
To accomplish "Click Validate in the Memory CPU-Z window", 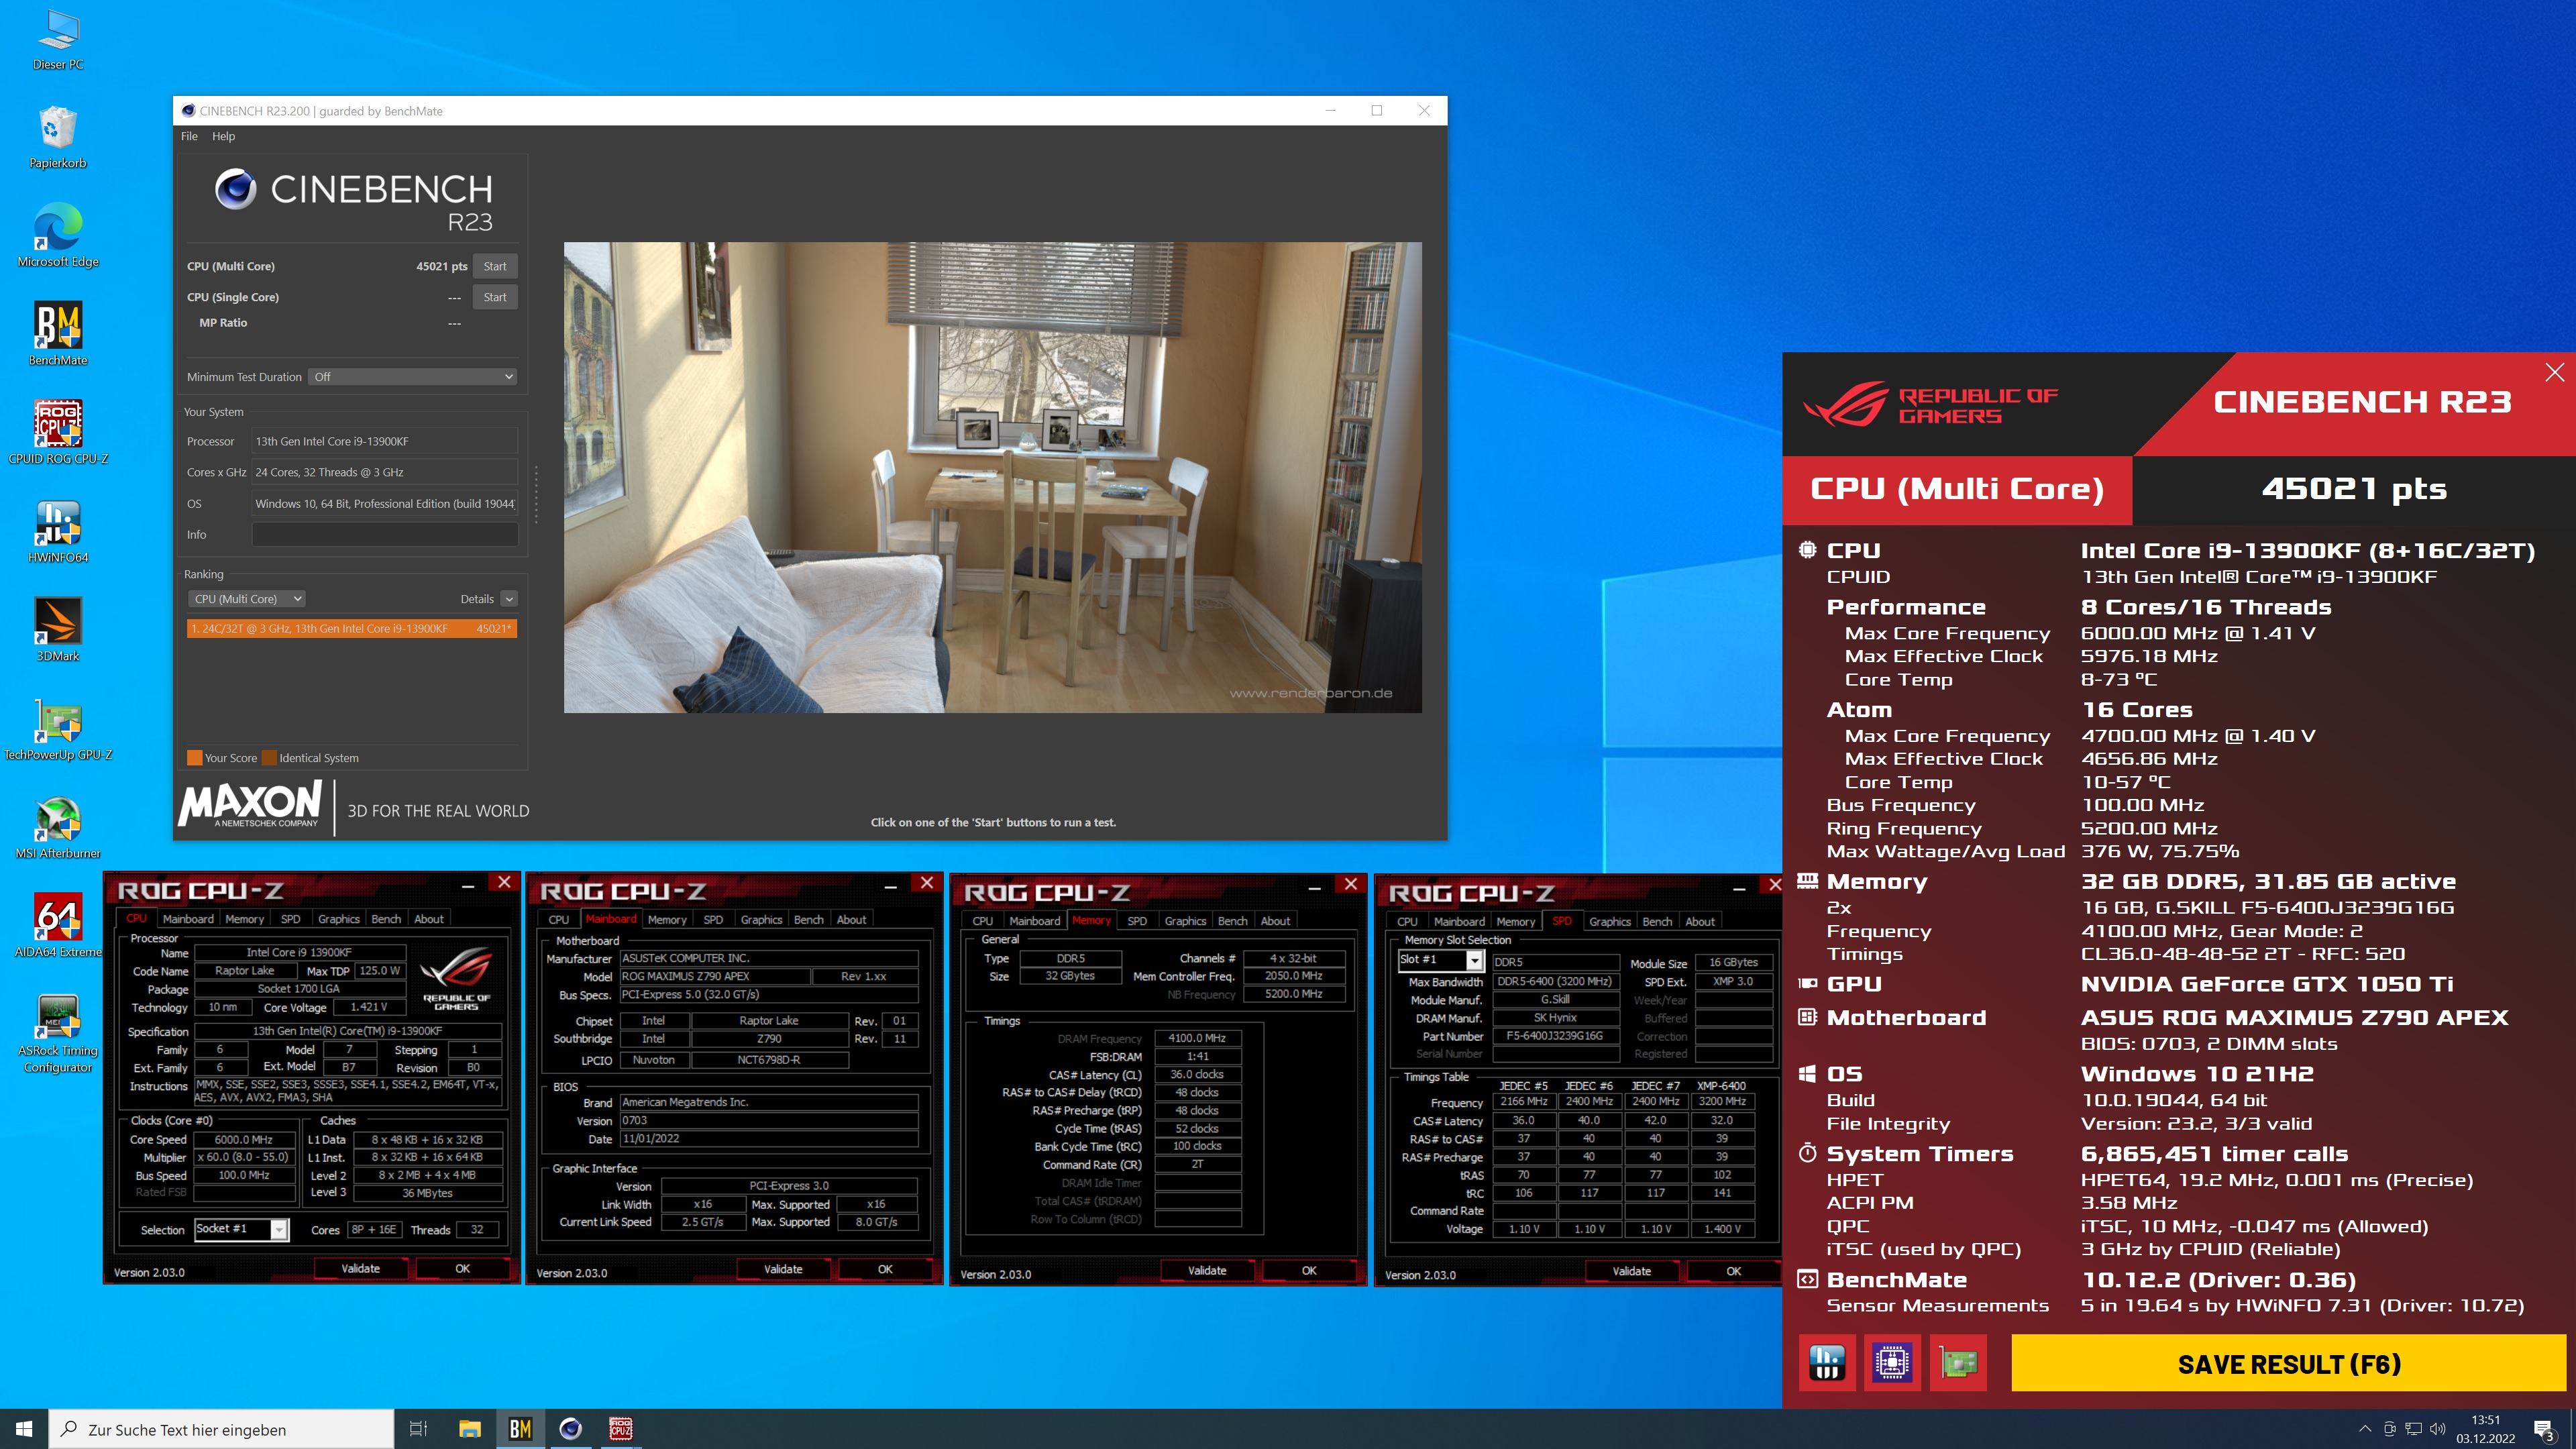I will [1207, 1270].
